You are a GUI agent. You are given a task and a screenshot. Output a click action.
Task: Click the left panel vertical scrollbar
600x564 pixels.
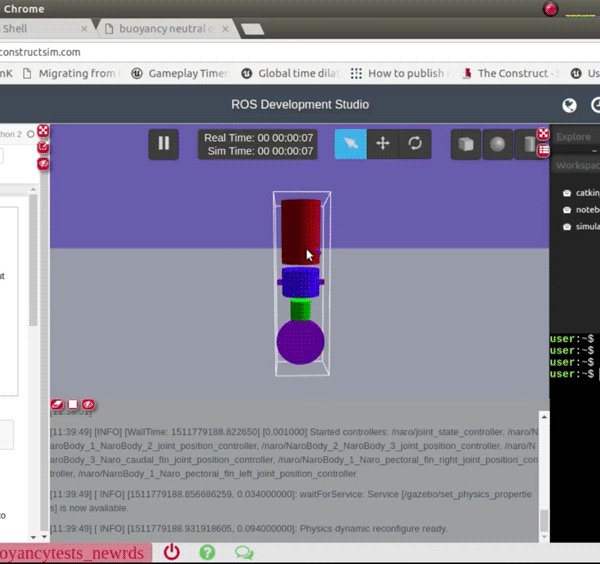(33, 260)
